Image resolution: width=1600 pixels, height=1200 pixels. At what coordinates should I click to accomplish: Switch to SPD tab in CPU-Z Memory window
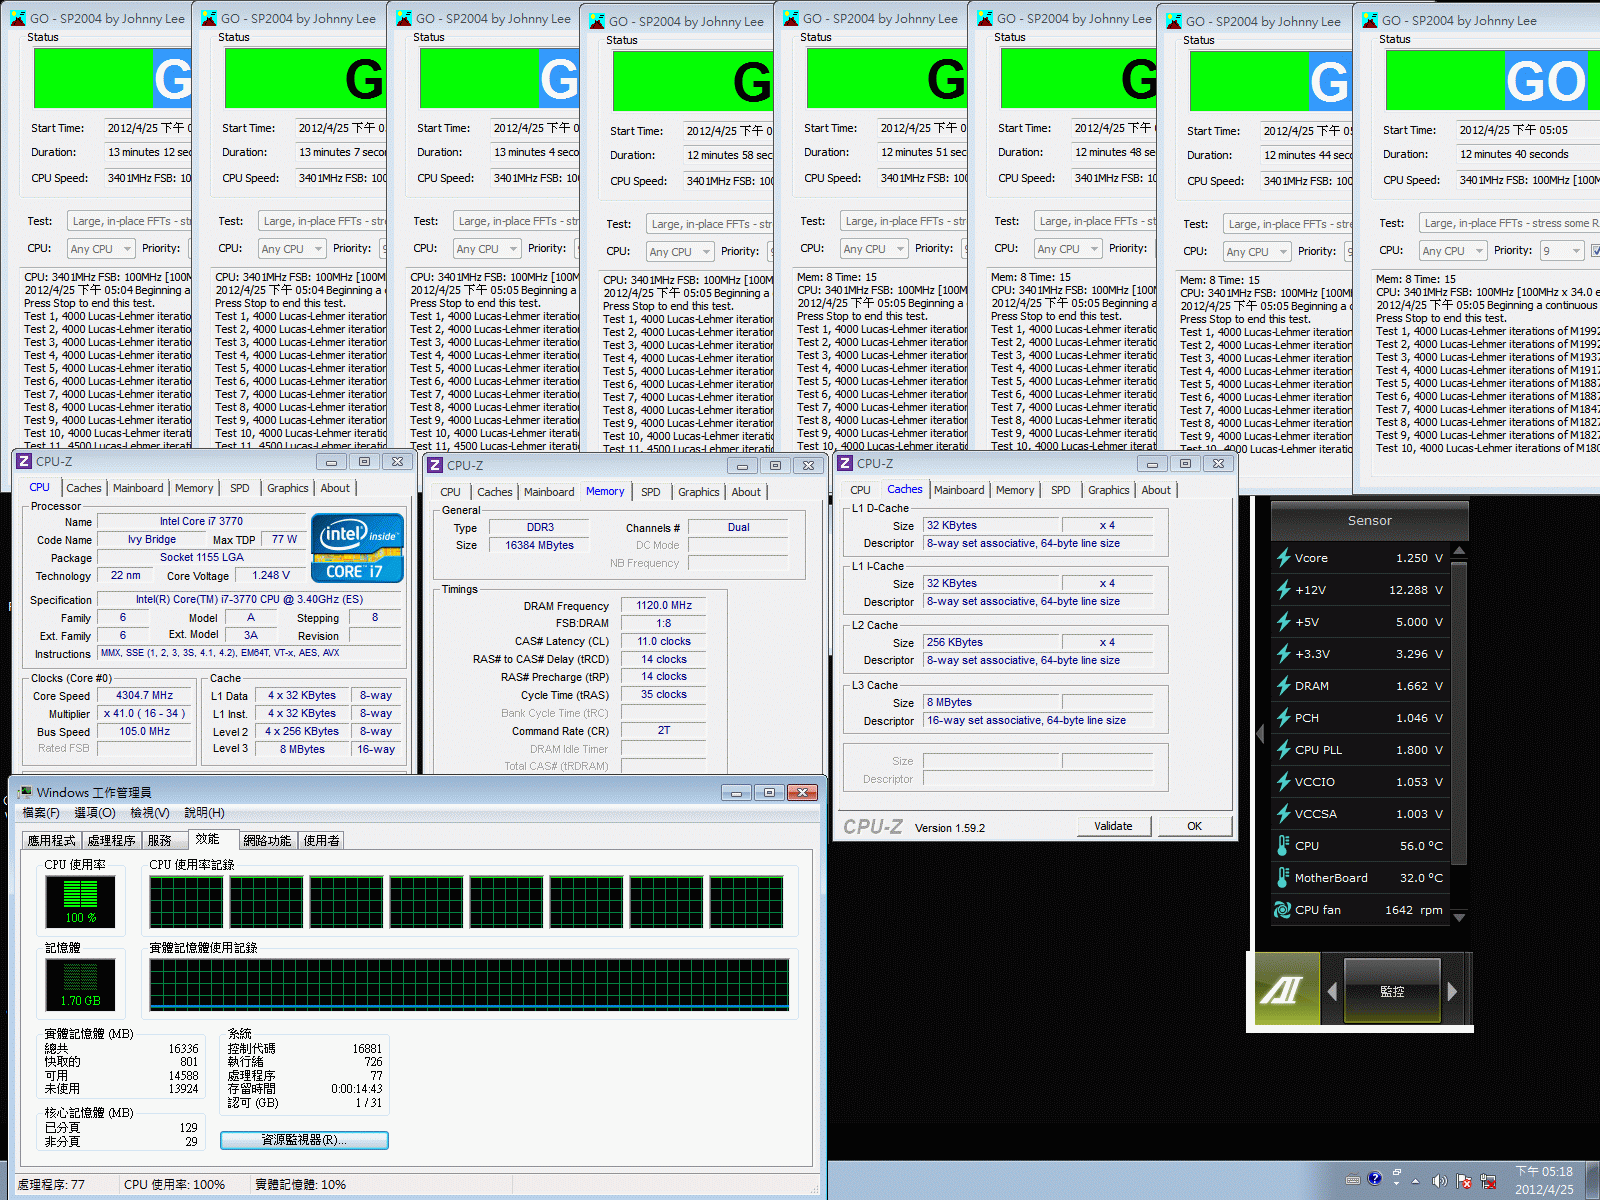pos(651,492)
